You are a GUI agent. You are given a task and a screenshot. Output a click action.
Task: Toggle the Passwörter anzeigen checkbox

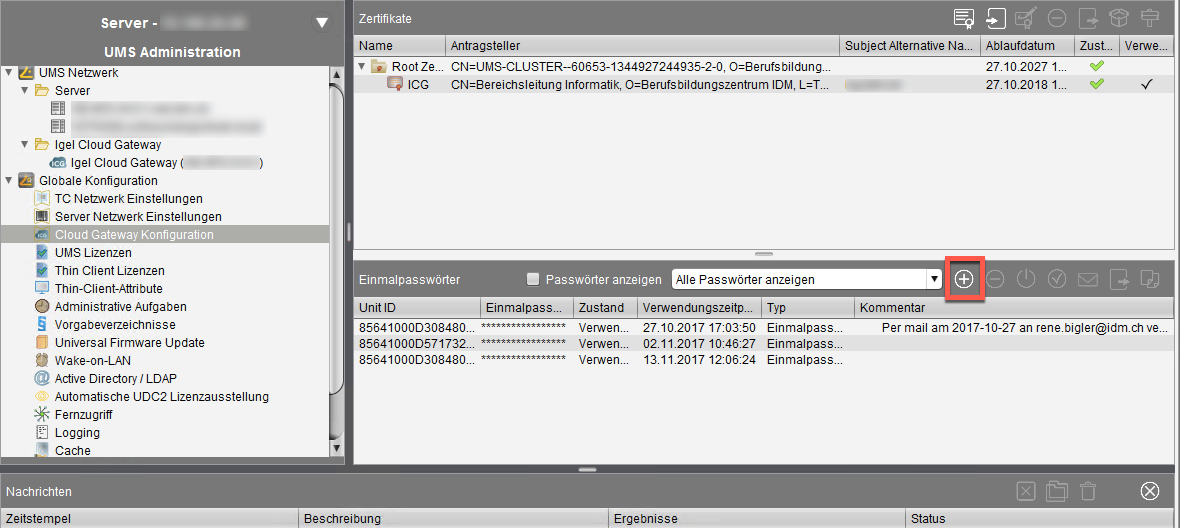(533, 279)
